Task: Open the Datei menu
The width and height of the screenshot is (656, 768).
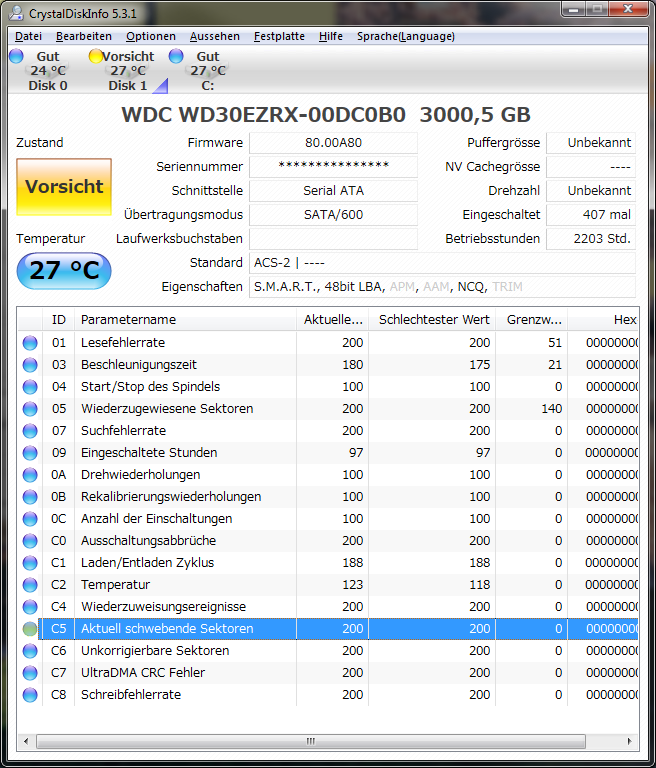Action: tap(28, 36)
